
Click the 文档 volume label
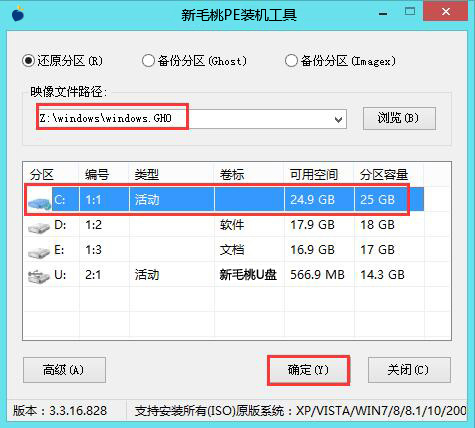232,250
